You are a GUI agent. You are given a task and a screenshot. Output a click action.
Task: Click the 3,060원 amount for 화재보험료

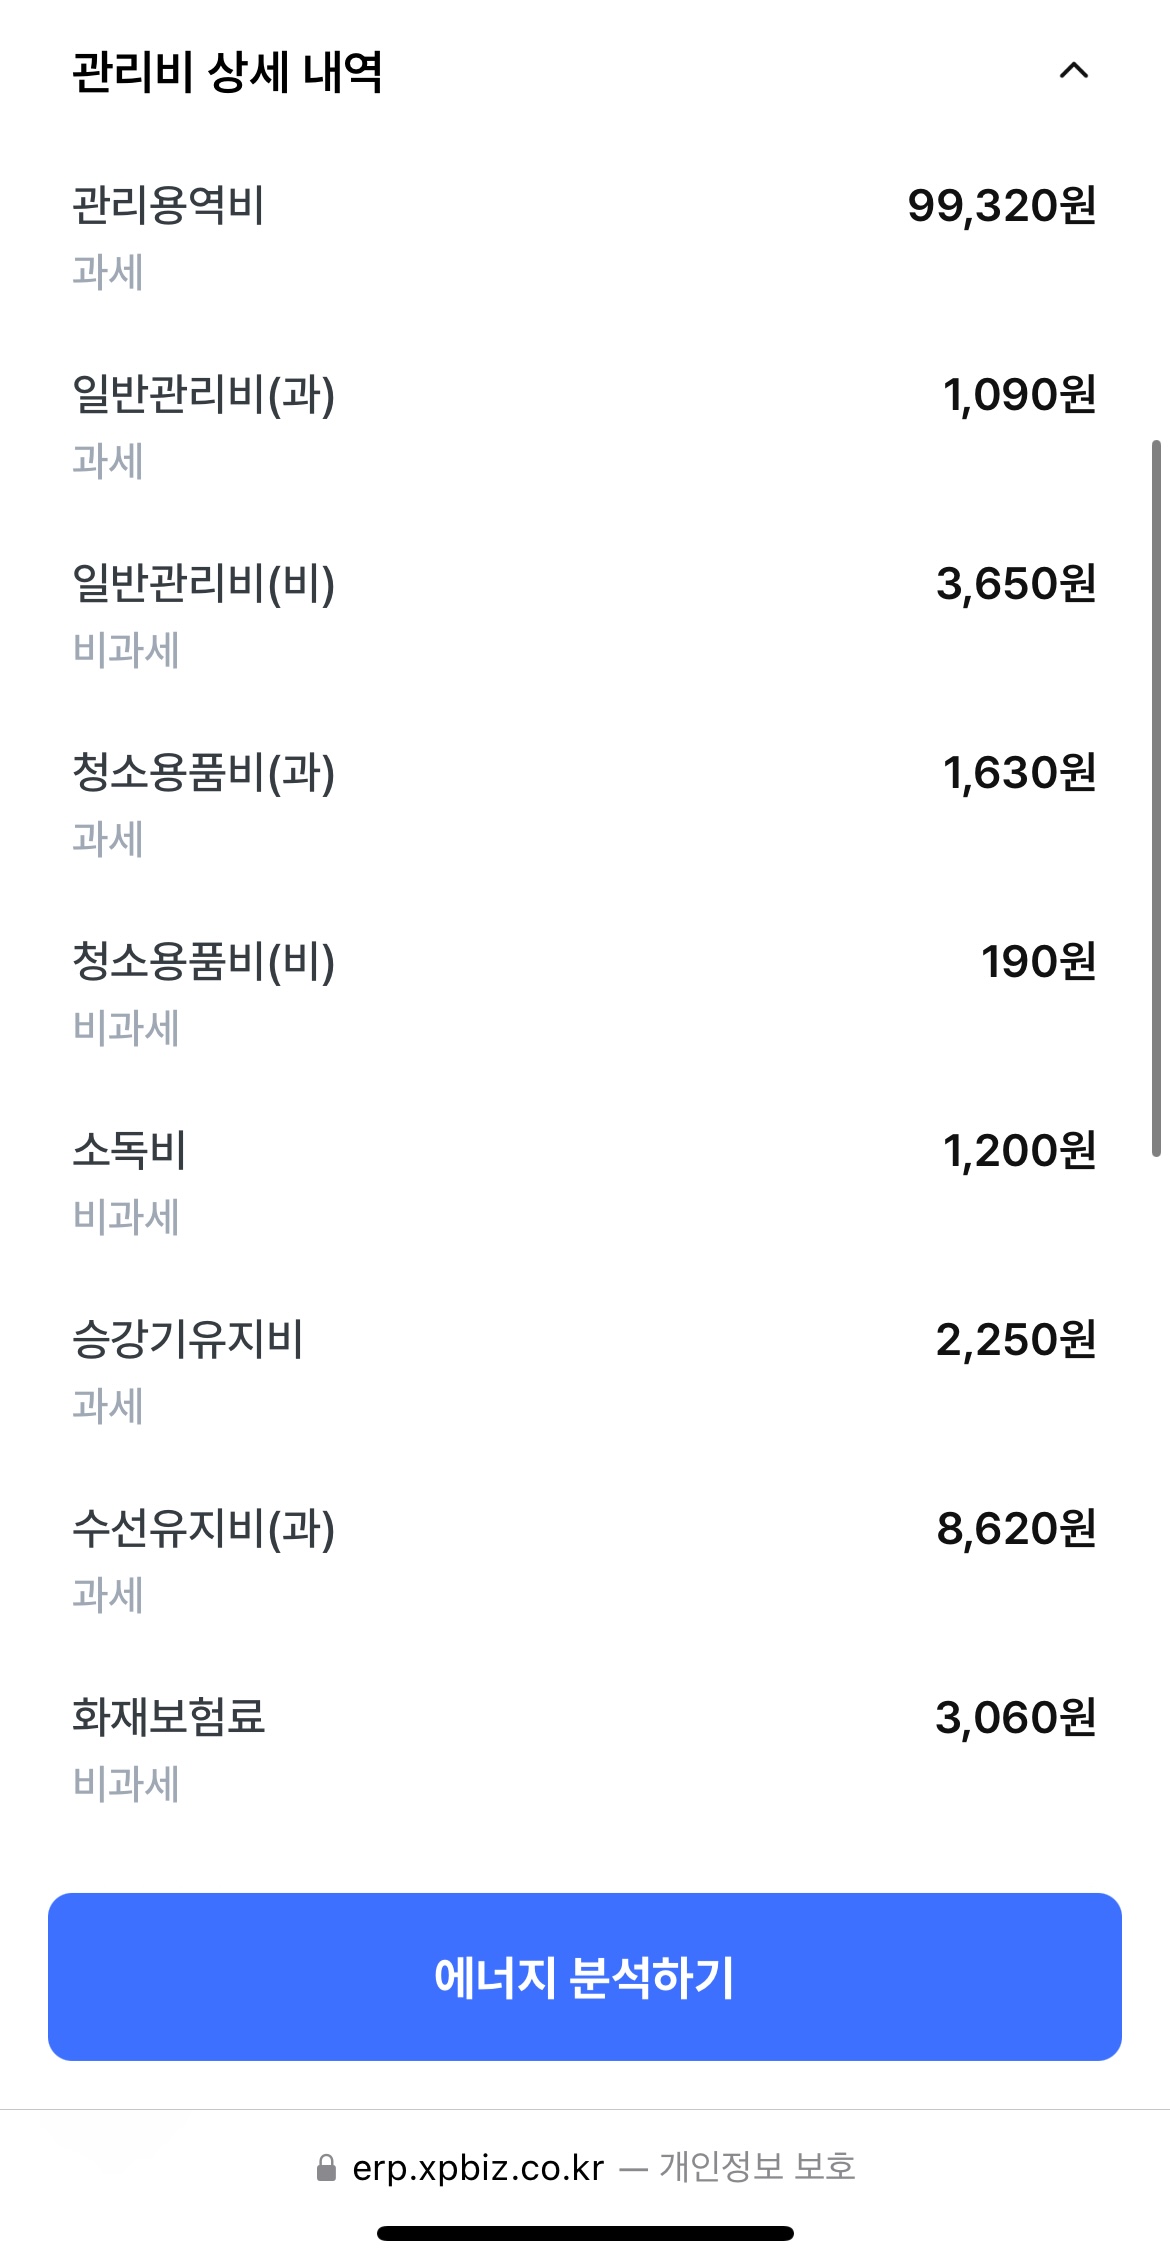tap(1015, 1718)
